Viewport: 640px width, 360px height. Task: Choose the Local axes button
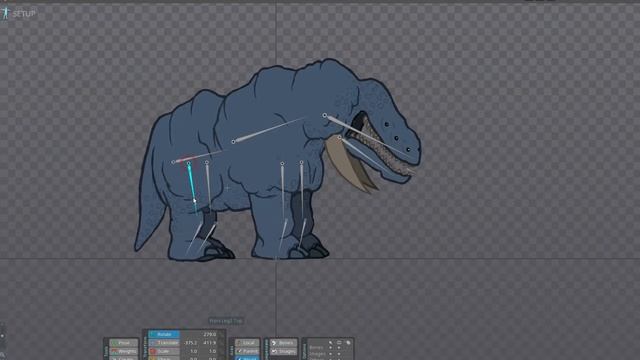(247, 343)
